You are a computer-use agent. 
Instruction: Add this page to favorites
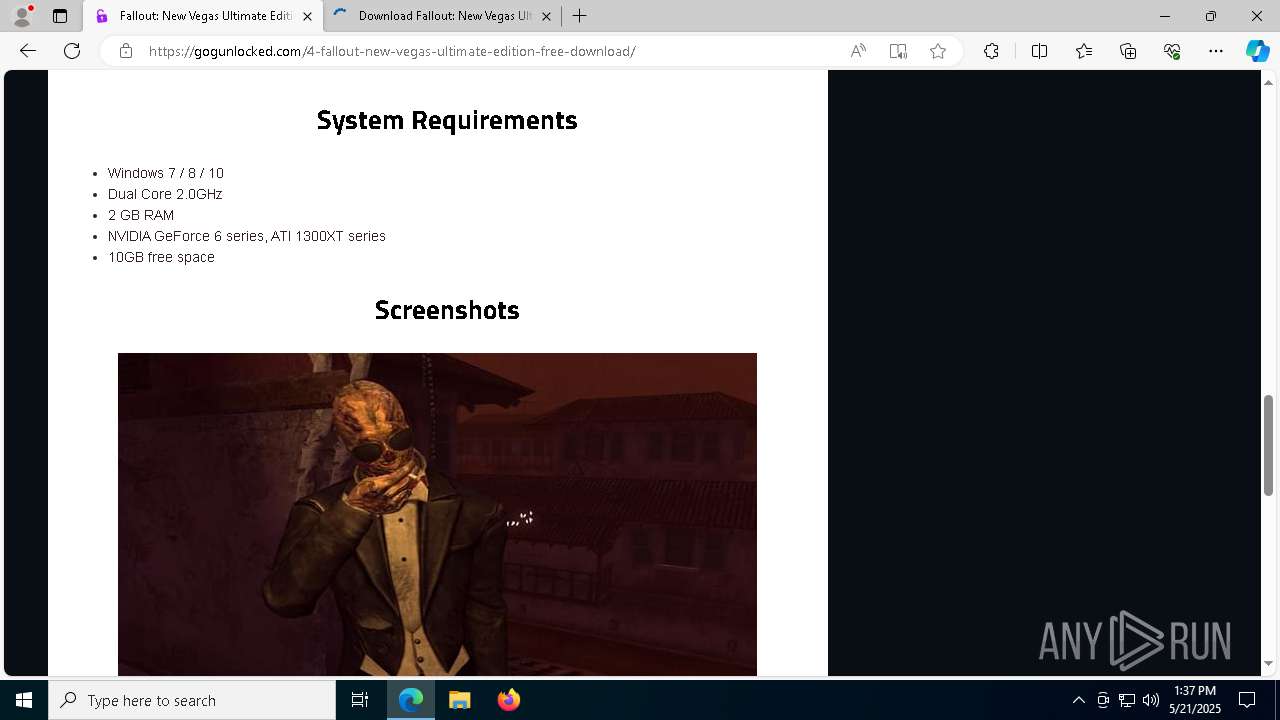point(938,51)
